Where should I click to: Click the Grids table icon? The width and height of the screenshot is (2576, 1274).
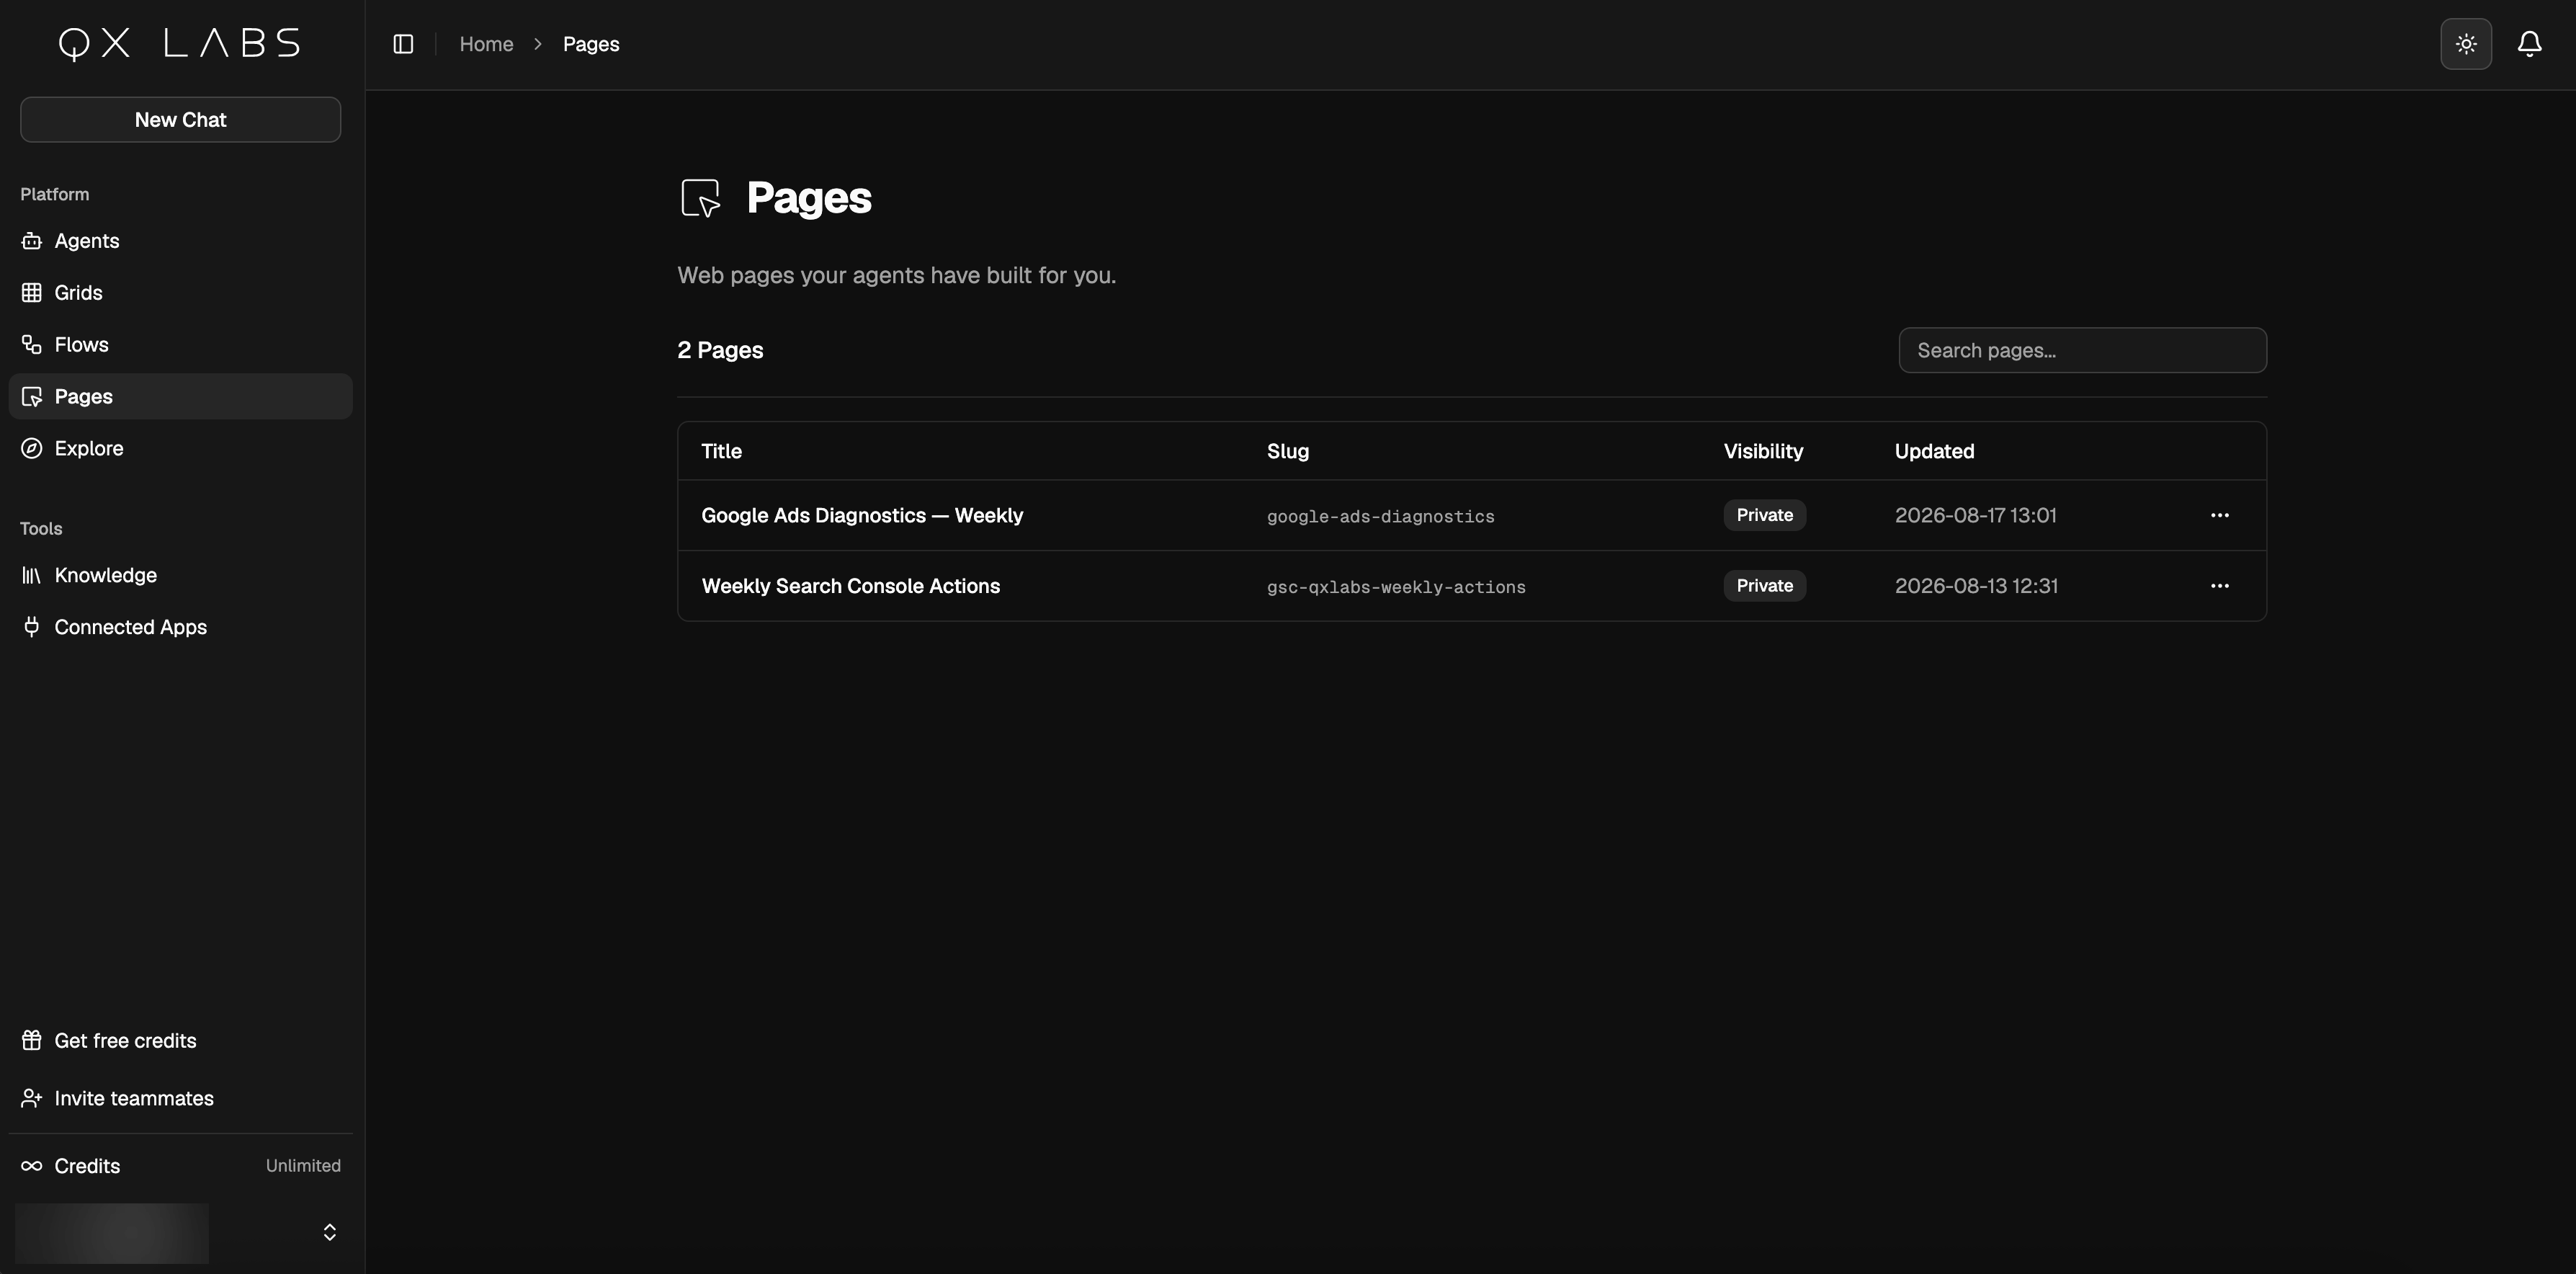[x=32, y=293]
